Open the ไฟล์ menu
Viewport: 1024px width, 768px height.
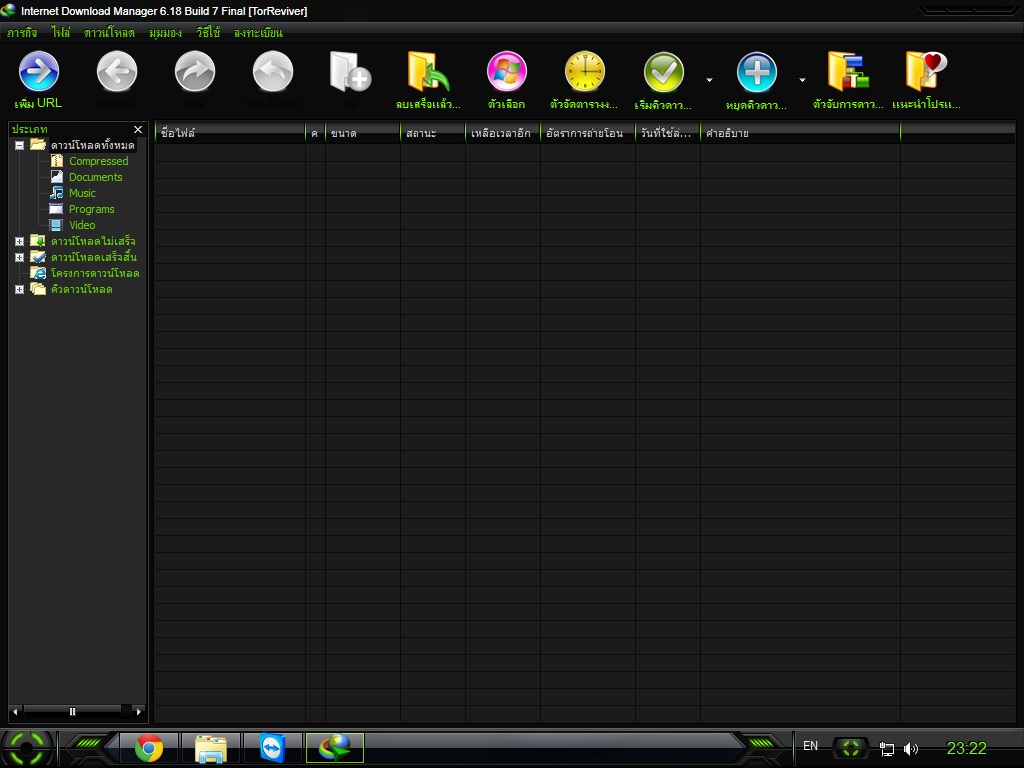(x=61, y=33)
